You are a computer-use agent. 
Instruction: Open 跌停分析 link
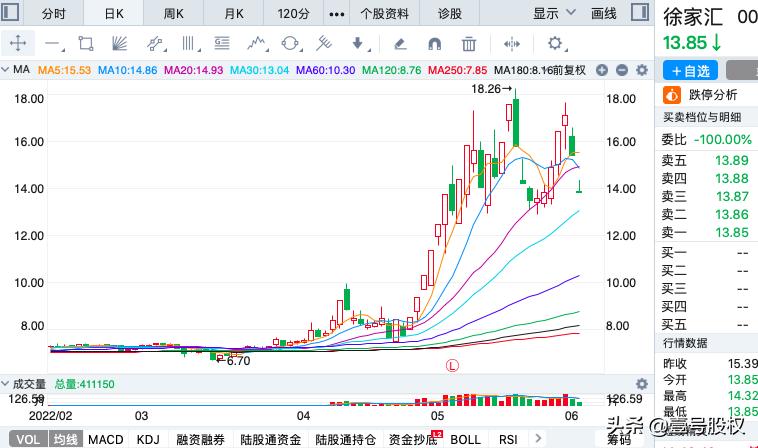coord(713,95)
